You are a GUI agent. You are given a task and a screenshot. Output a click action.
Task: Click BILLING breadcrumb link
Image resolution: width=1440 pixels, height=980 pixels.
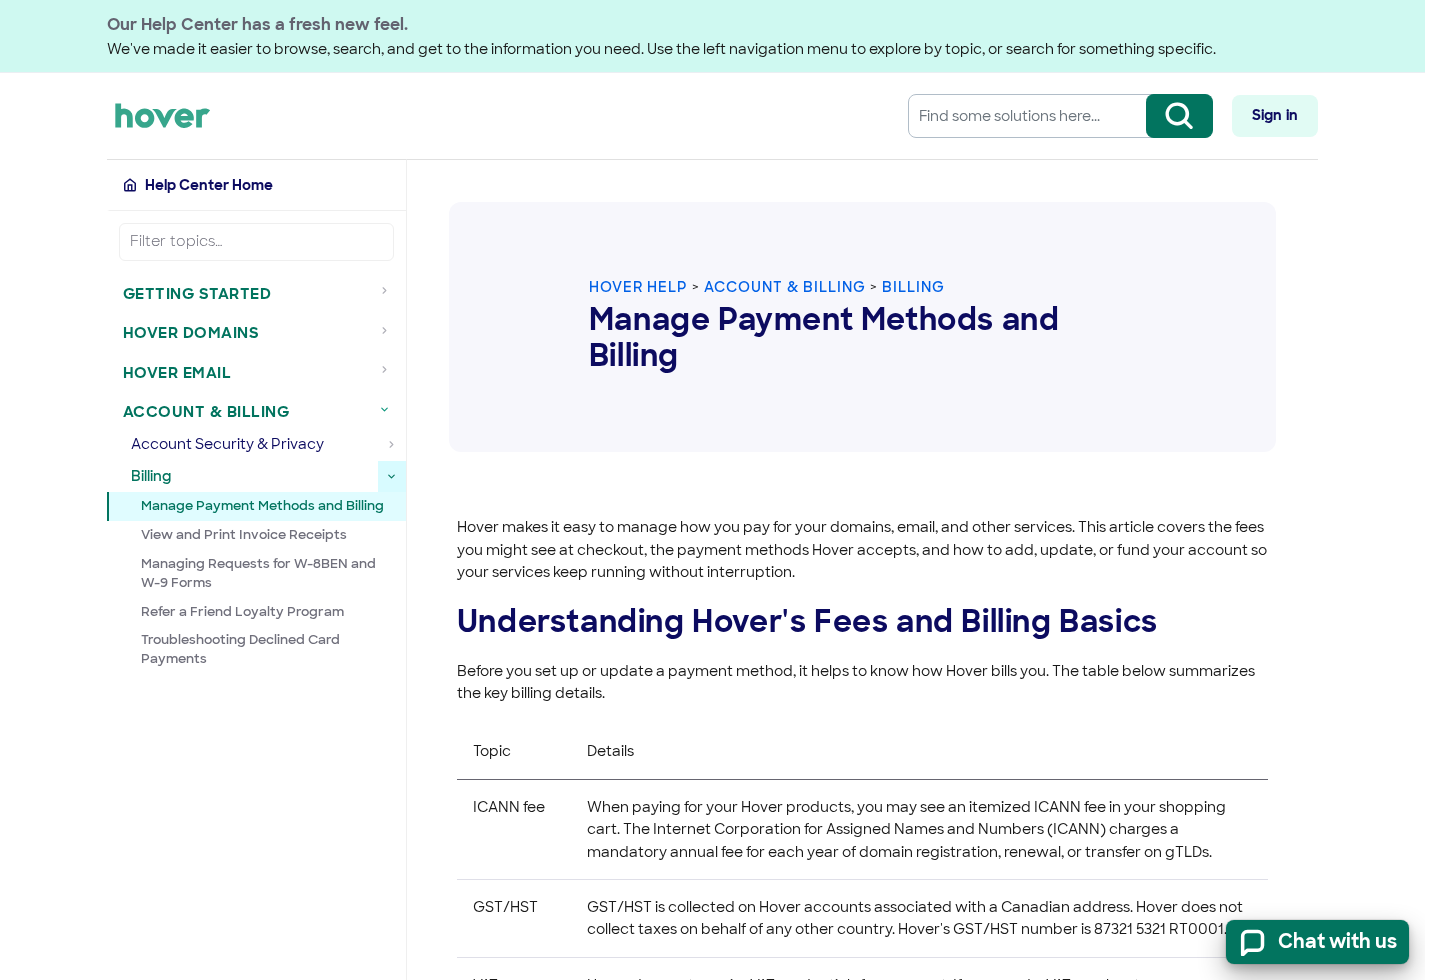tap(913, 287)
